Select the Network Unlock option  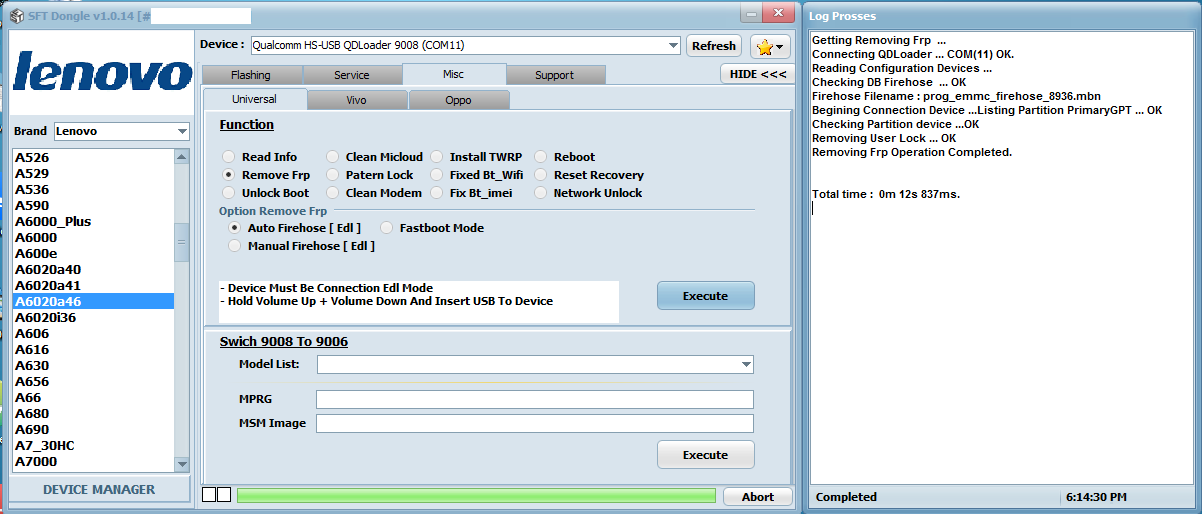click(541, 193)
